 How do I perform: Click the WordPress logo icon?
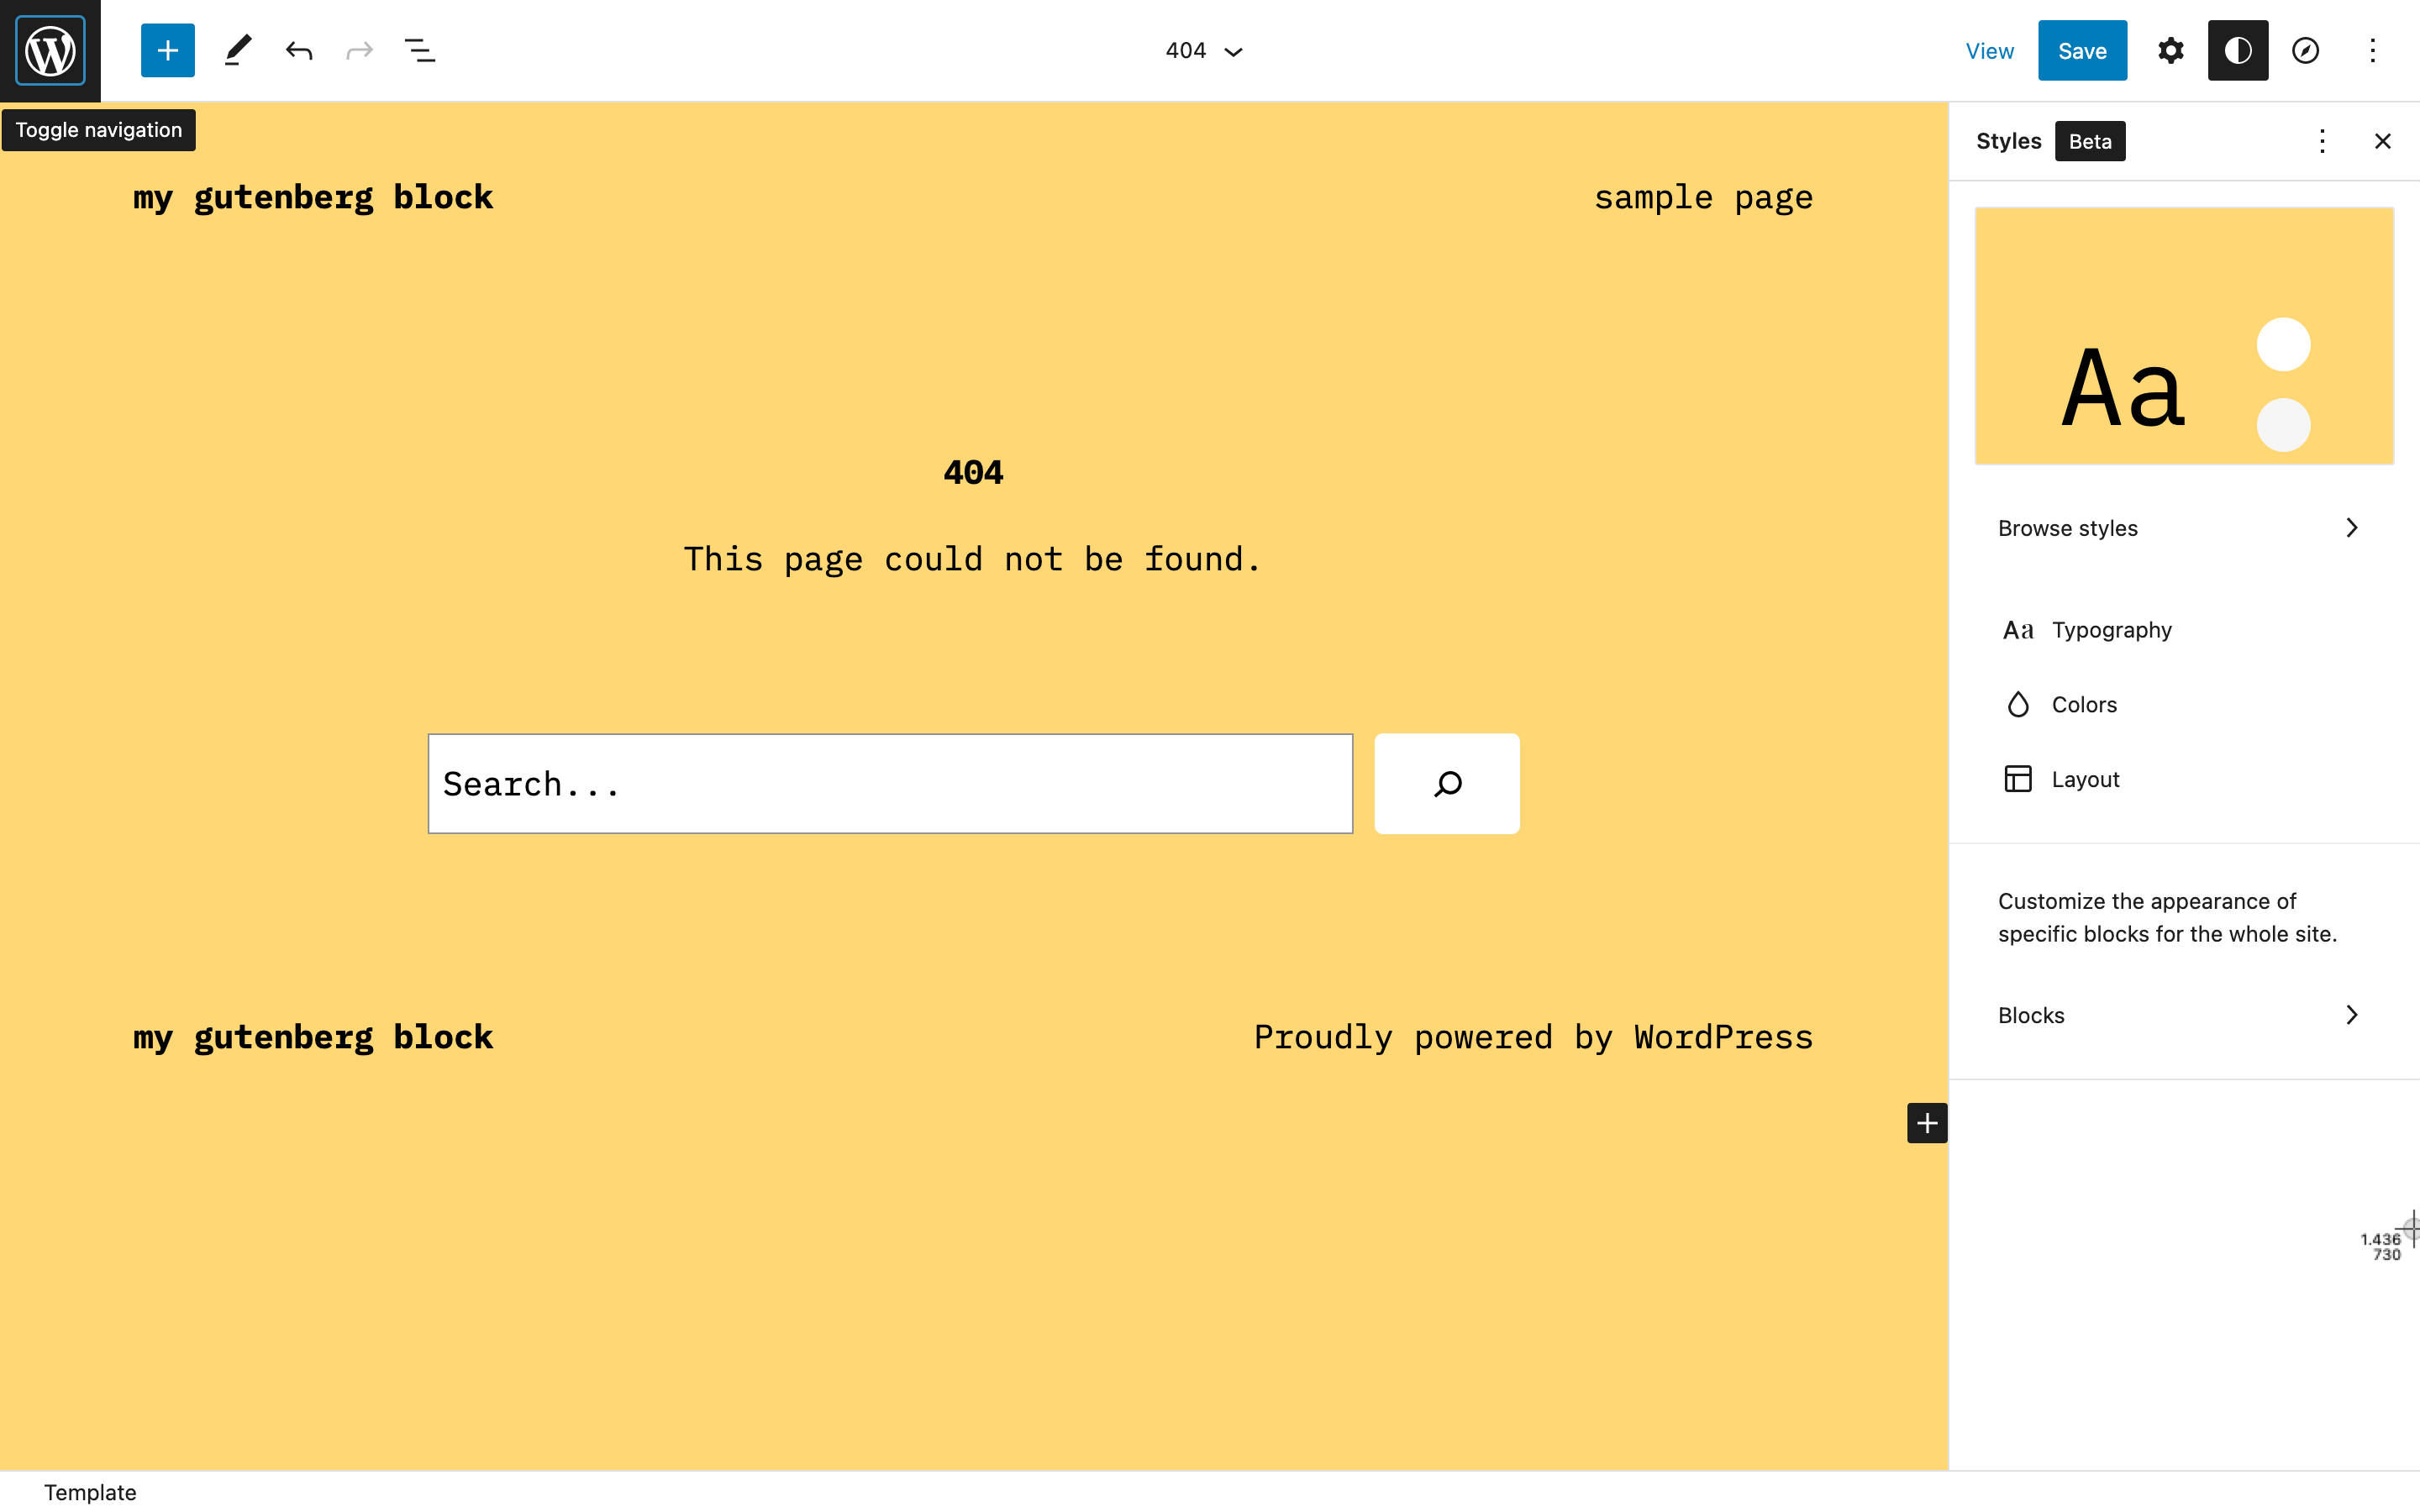(x=50, y=50)
